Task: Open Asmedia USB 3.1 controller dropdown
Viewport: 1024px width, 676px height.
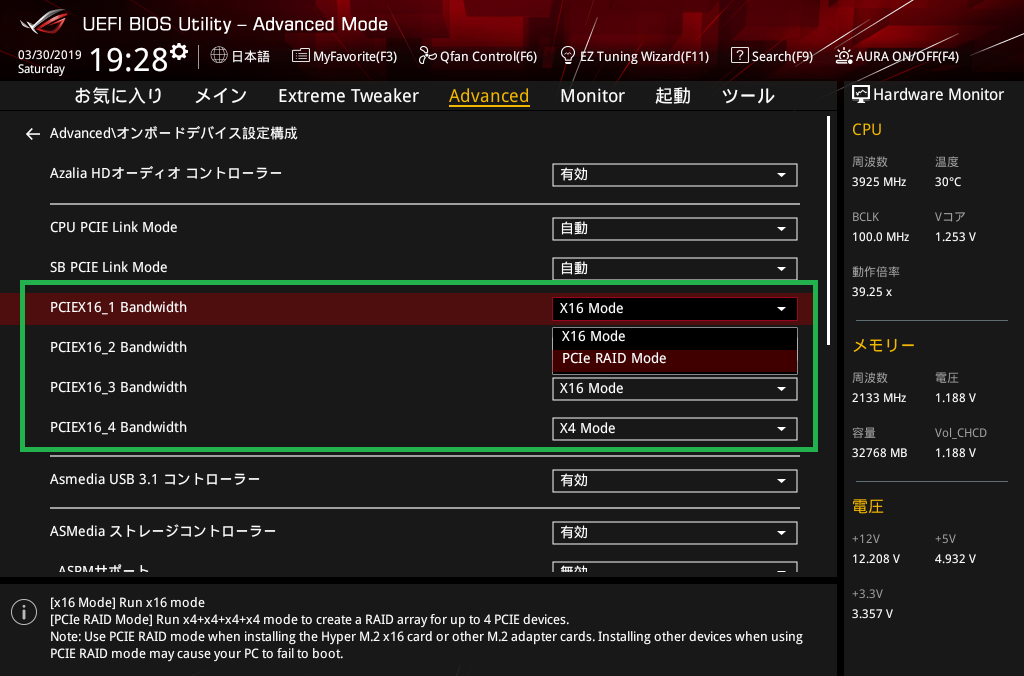Action: tap(675, 481)
